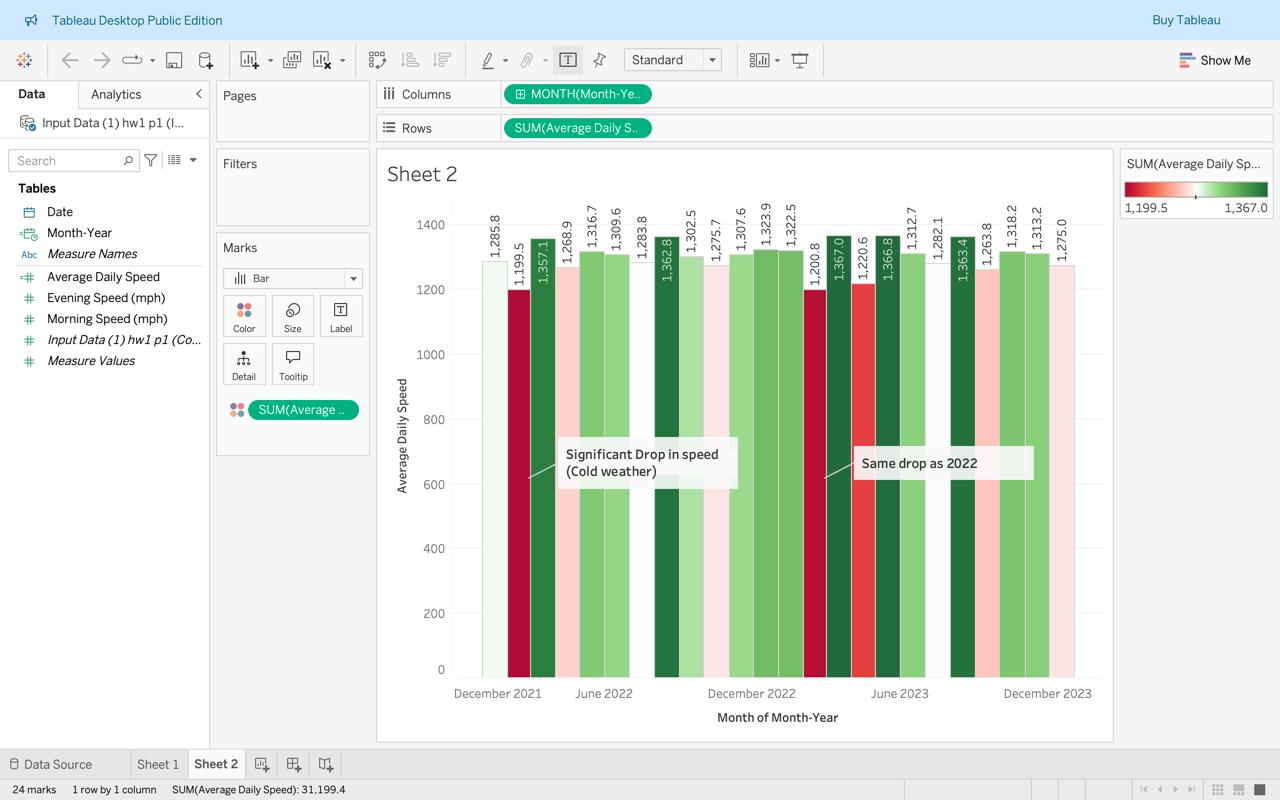Click the Duplicate sheet toolbar icon
1280x800 pixels.
[x=292, y=60]
